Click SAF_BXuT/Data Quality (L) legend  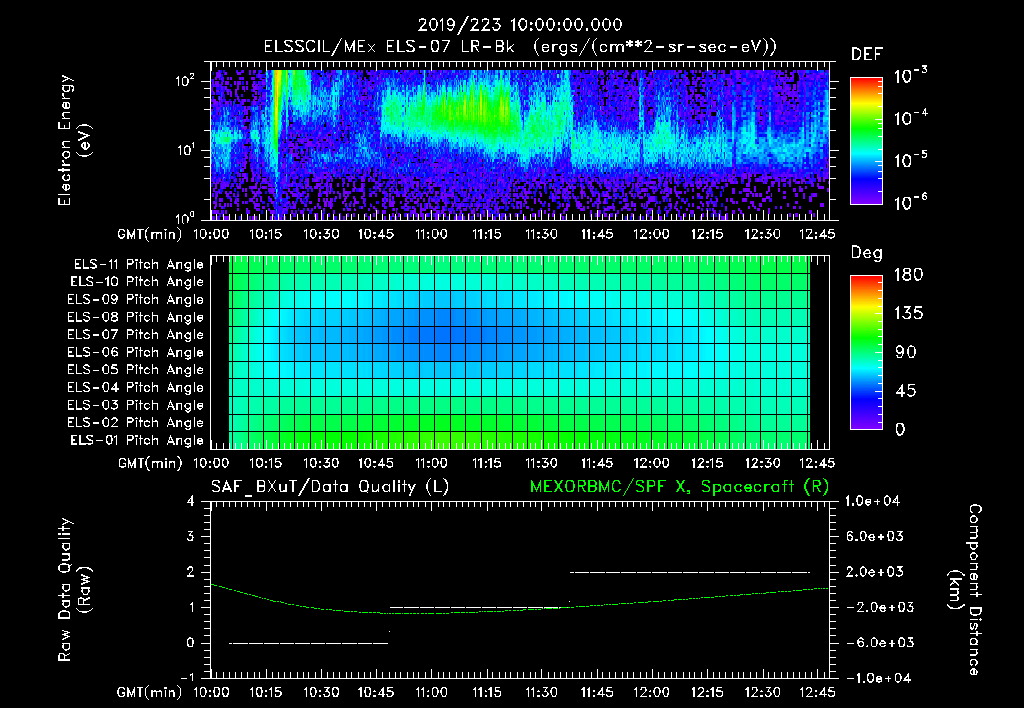point(330,487)
